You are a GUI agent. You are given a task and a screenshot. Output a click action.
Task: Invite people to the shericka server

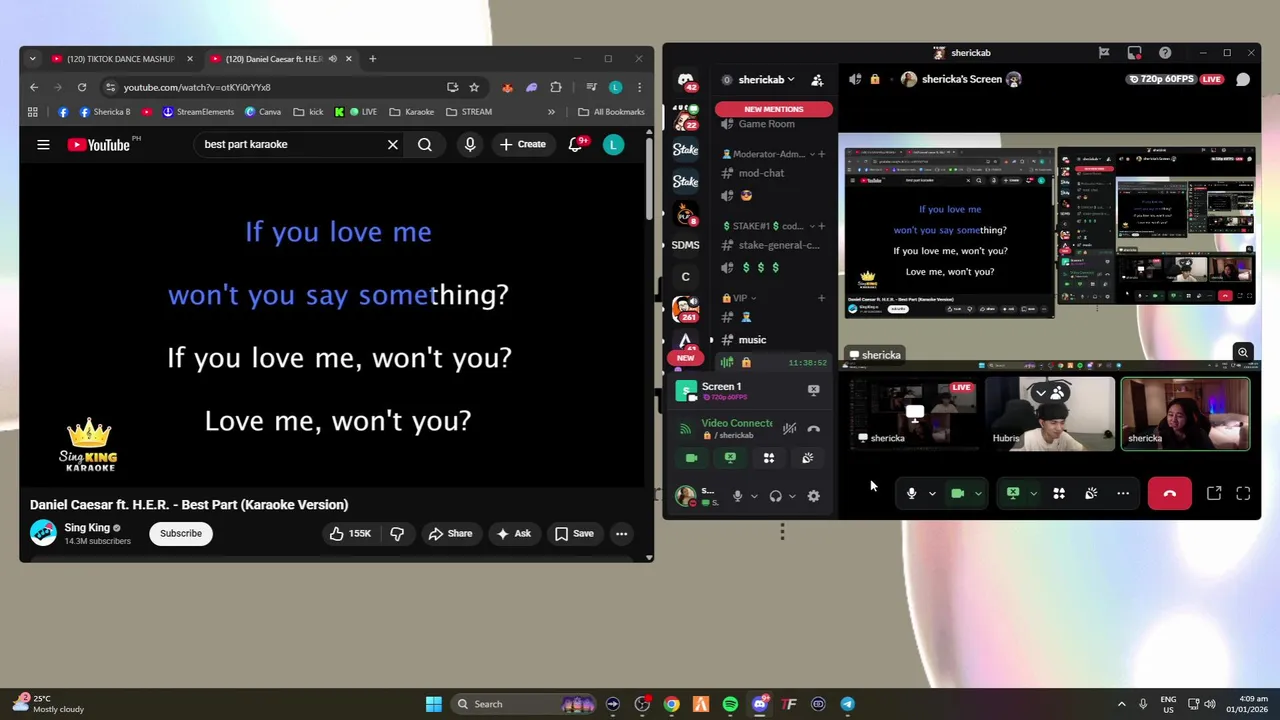[x=817, y=80]
